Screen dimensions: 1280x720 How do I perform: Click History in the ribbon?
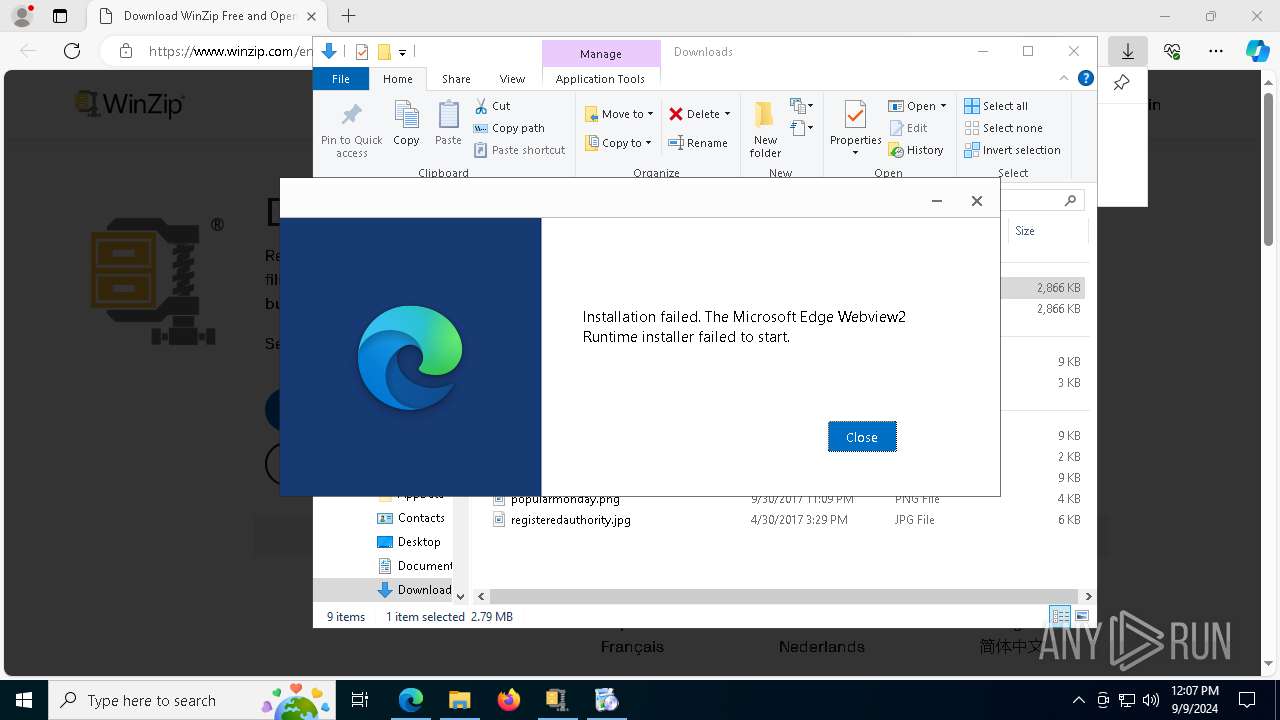[916, 150]
